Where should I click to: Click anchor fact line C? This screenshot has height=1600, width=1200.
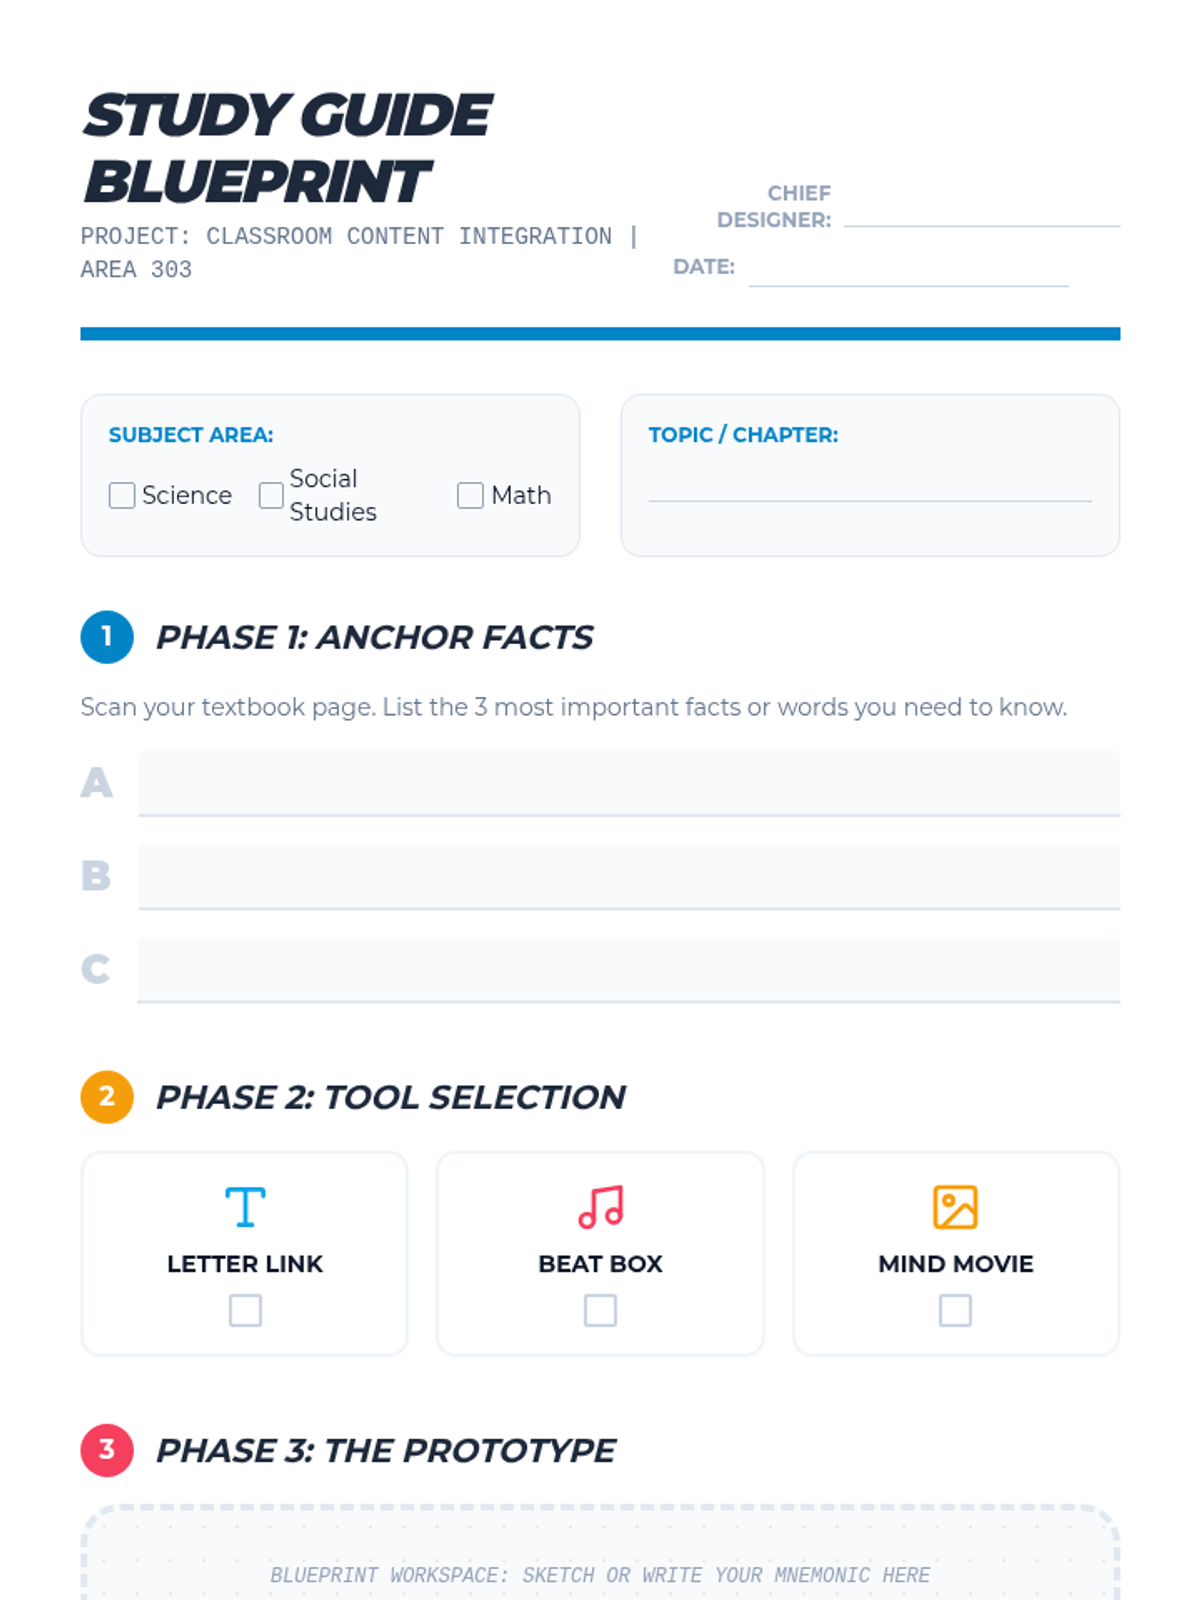[629, 970]
